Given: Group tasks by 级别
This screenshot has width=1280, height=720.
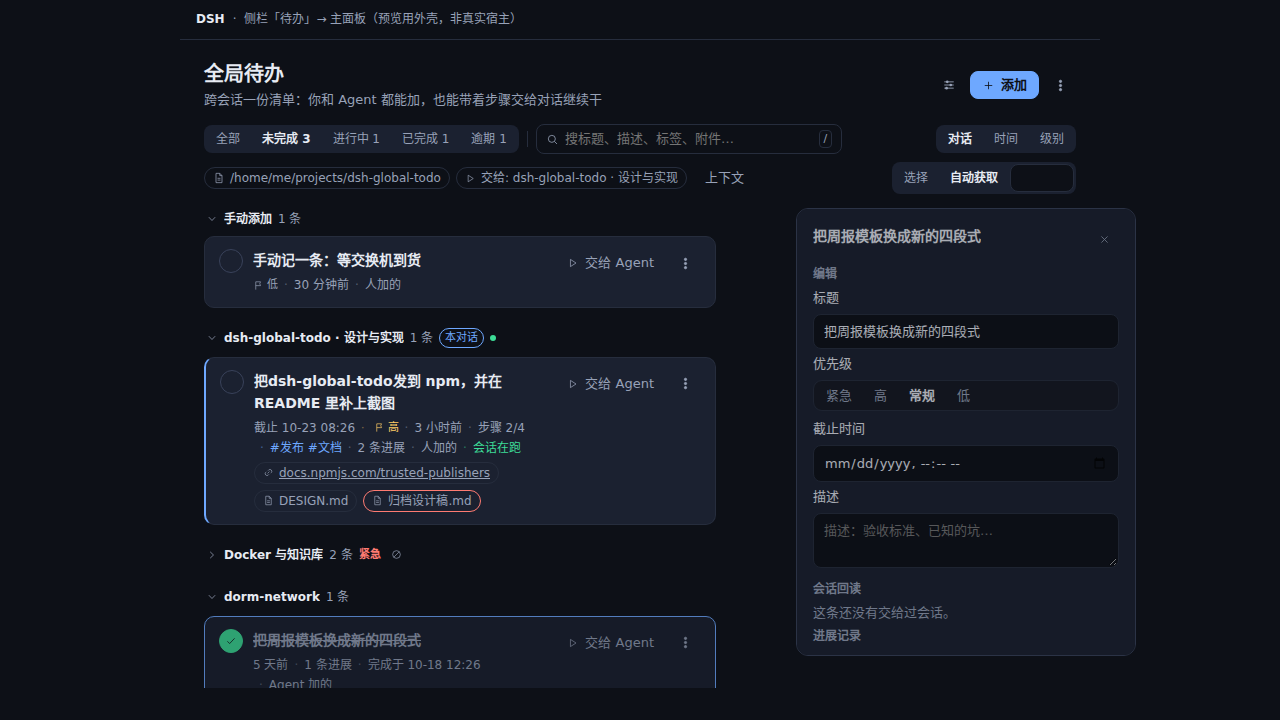Looking at the screenshot, I should (x=1052, y=139).
